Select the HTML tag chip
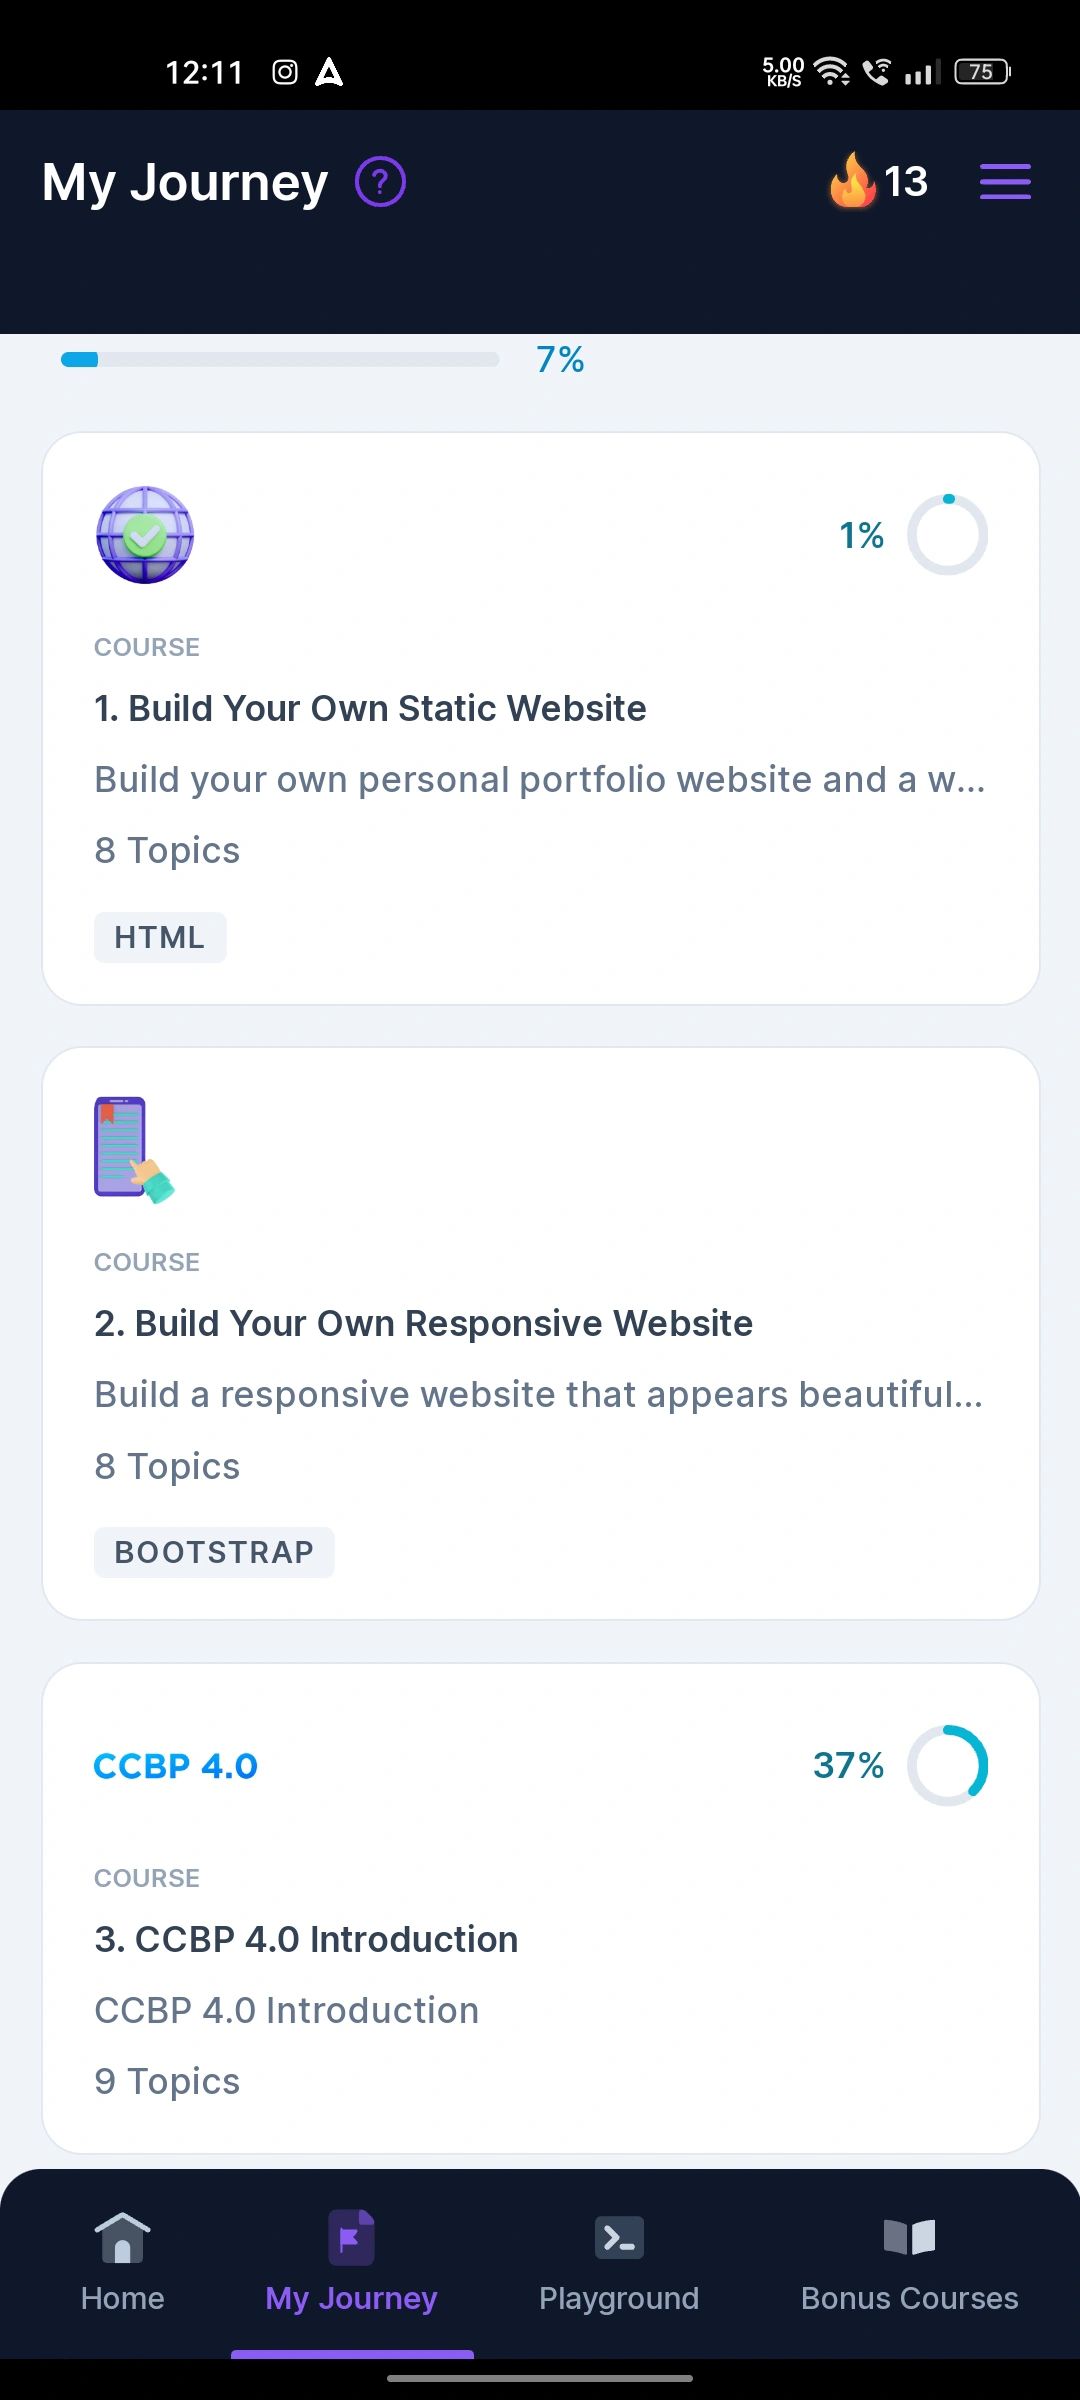Screen dimensions: 1080x2400 pos(160,937)
